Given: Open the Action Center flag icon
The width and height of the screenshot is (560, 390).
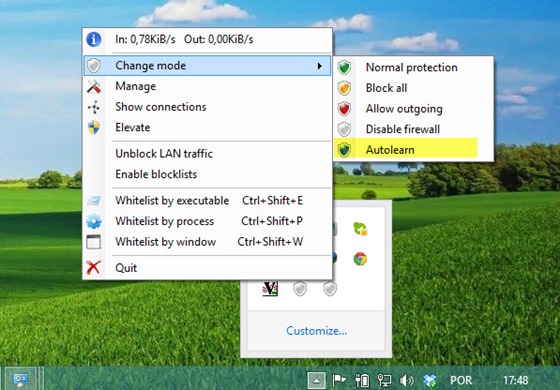Looking at the screenshot, I should (x=339, y=380).
